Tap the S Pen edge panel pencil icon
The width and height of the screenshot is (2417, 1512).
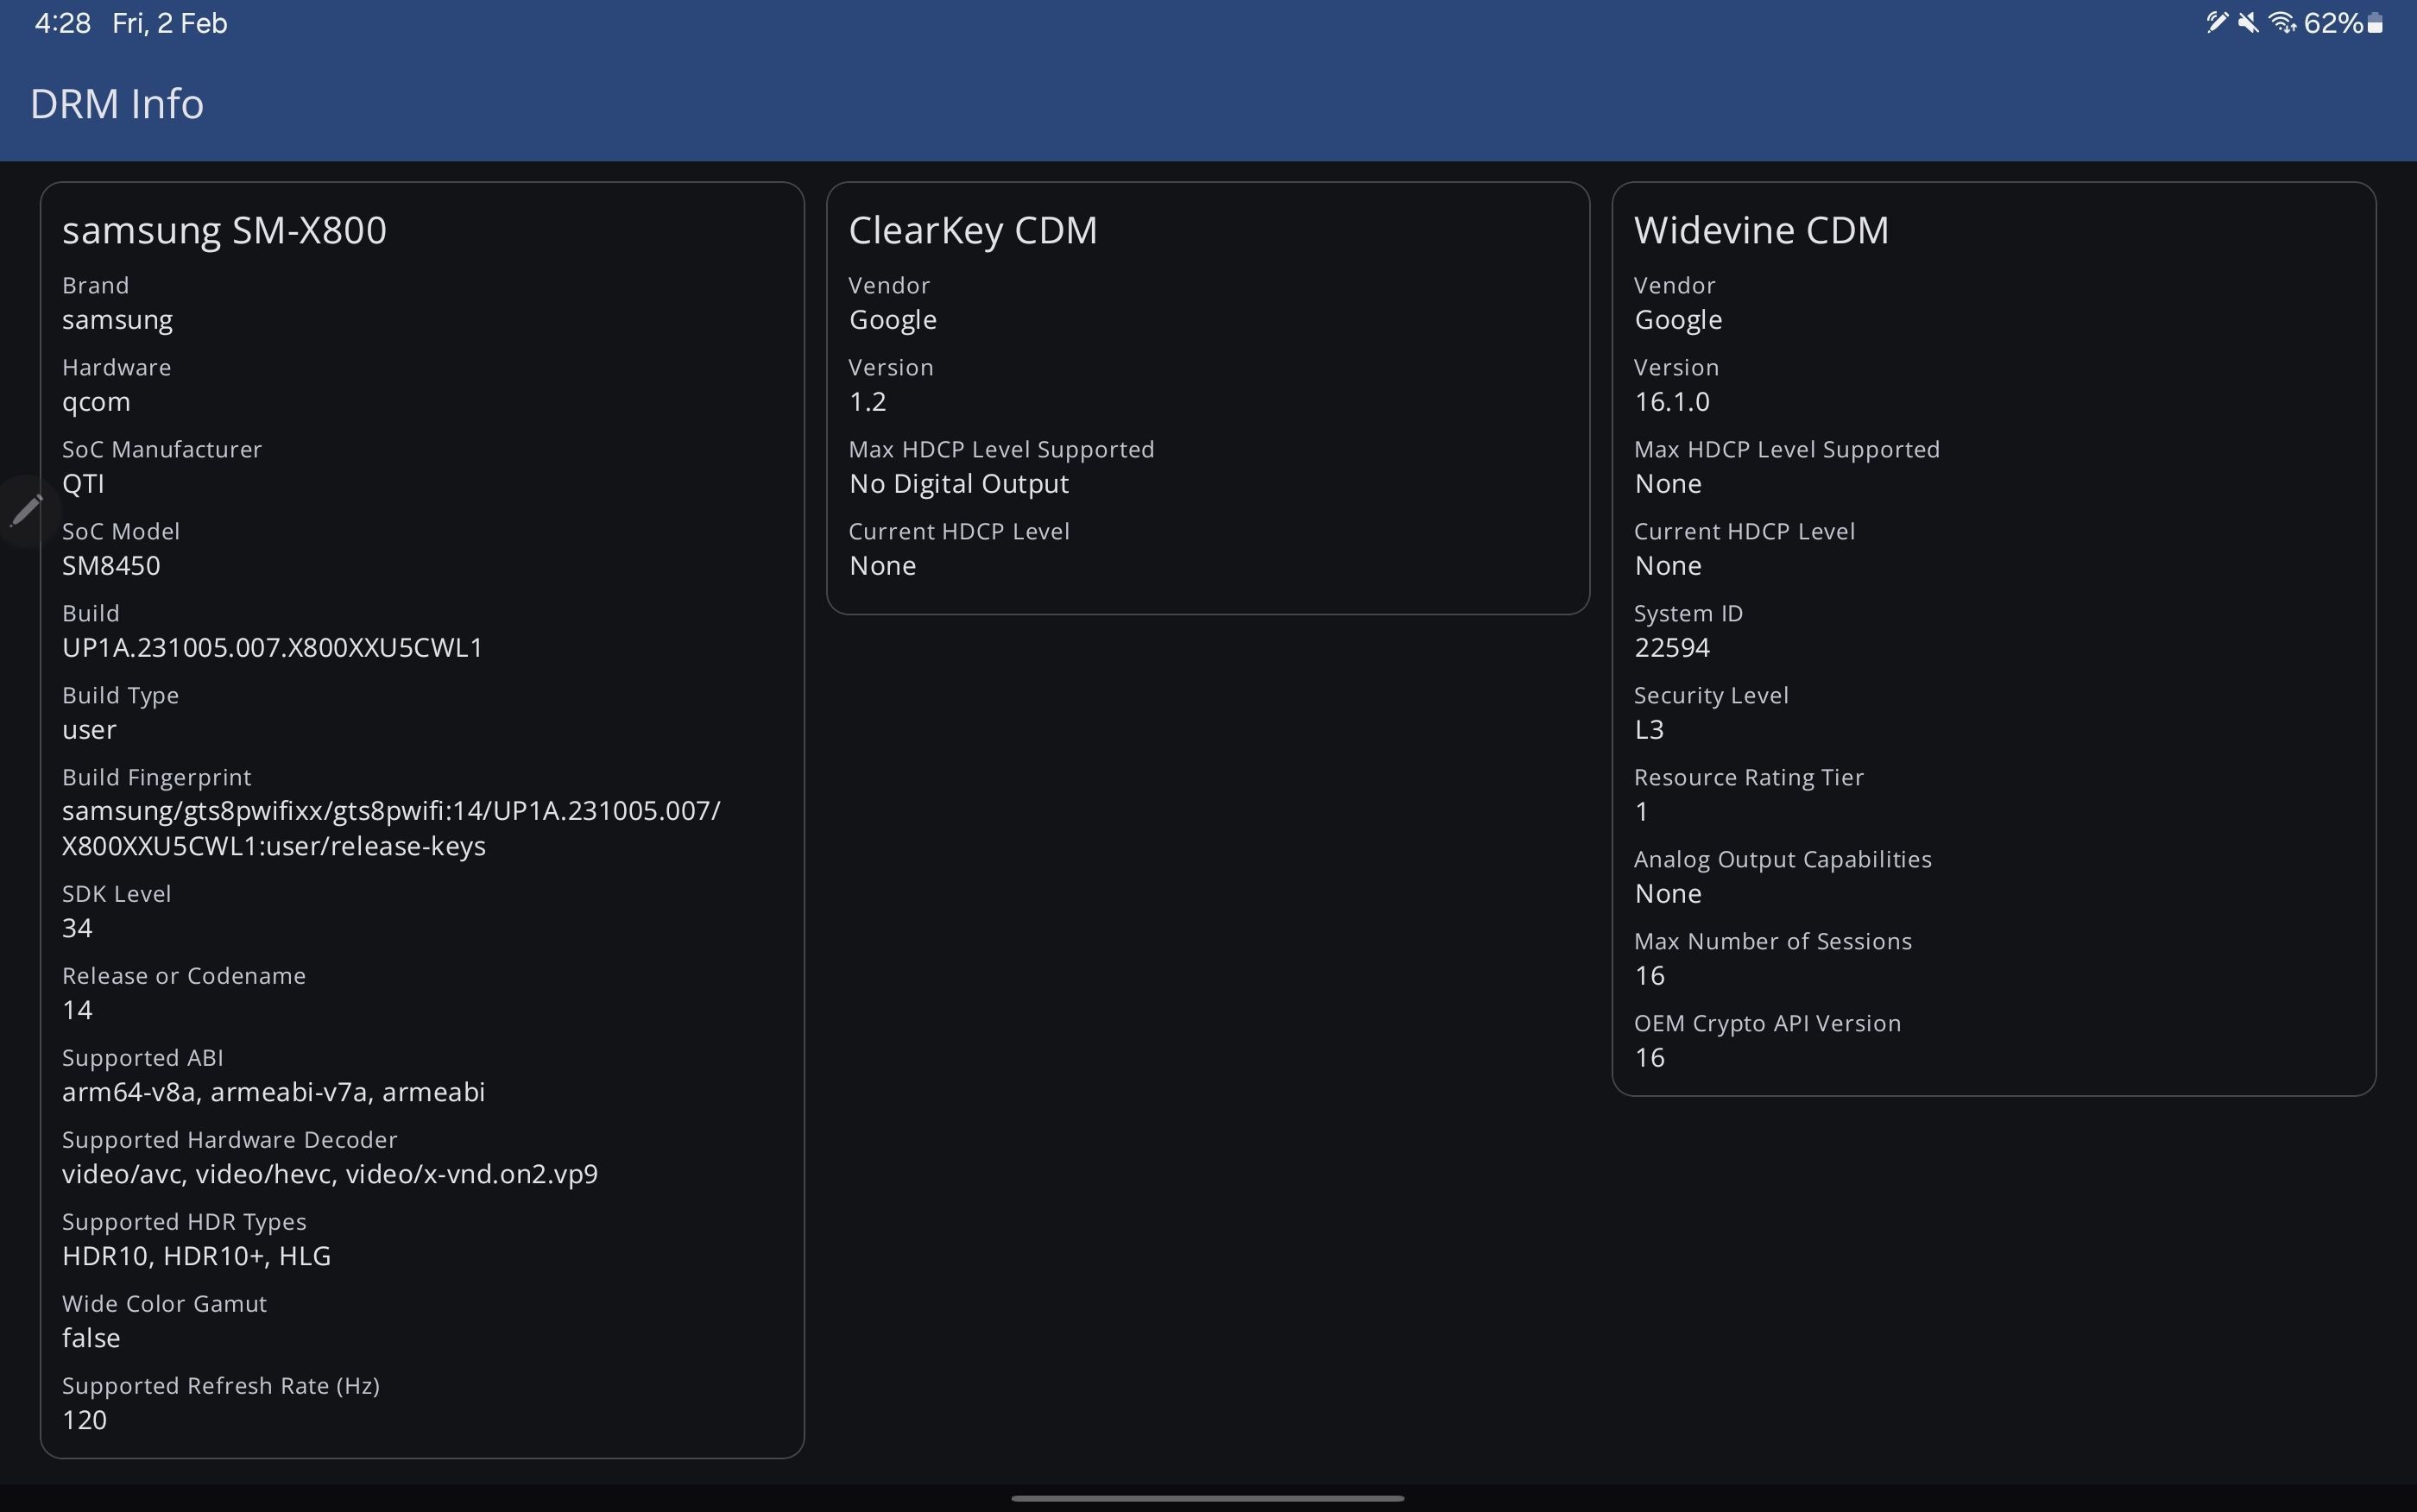click(x=27, y=510)
